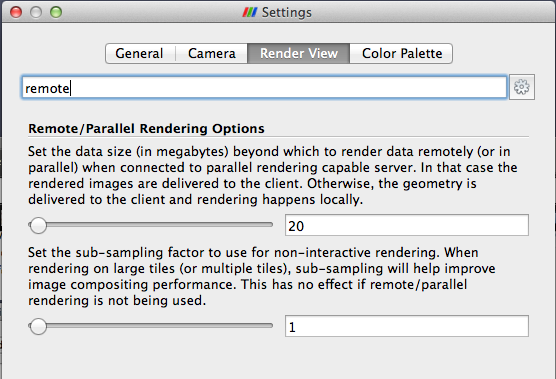556x379 pixels.
Task: Minimize the Settings window with the gray button
Action: pyautogui.click(x=36, y=12)
